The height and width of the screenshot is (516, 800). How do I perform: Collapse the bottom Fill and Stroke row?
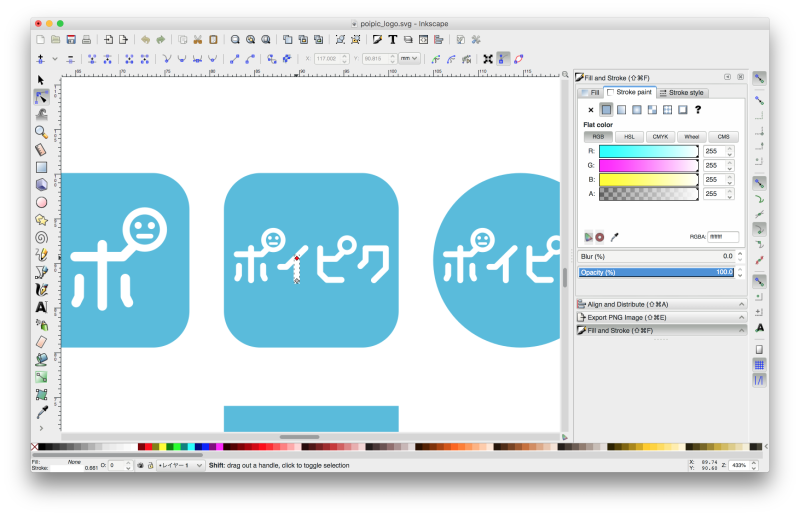point(661,331)
